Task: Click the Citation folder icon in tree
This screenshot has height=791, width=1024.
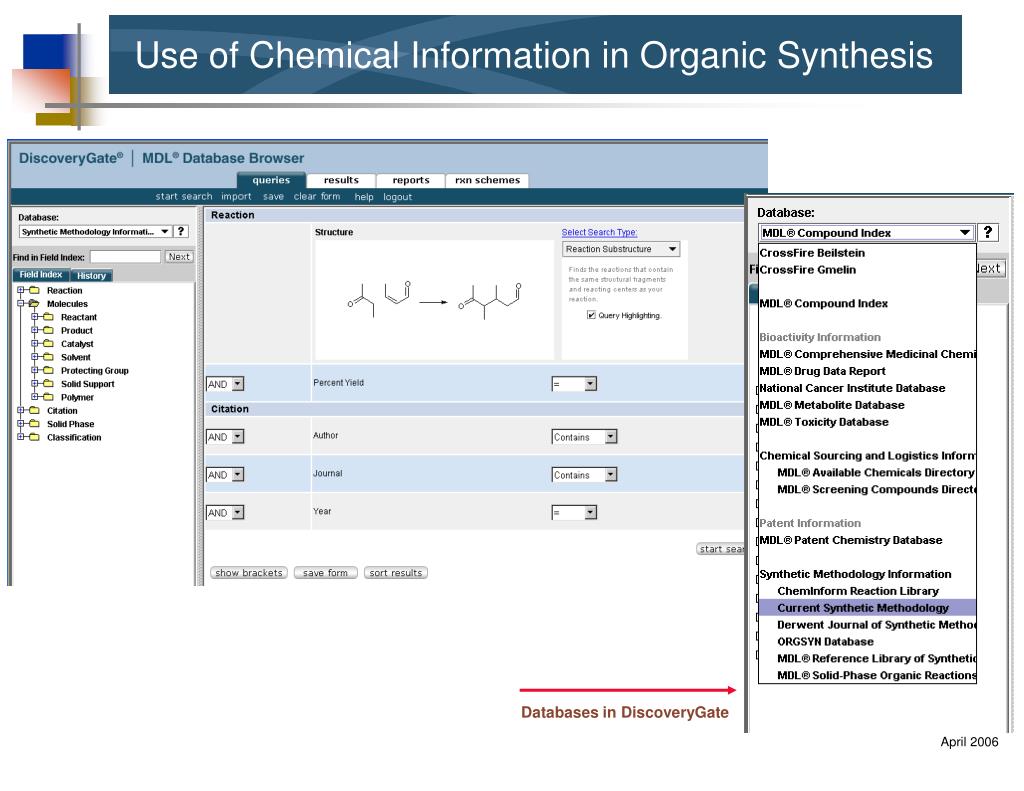Action: [35, 411]
